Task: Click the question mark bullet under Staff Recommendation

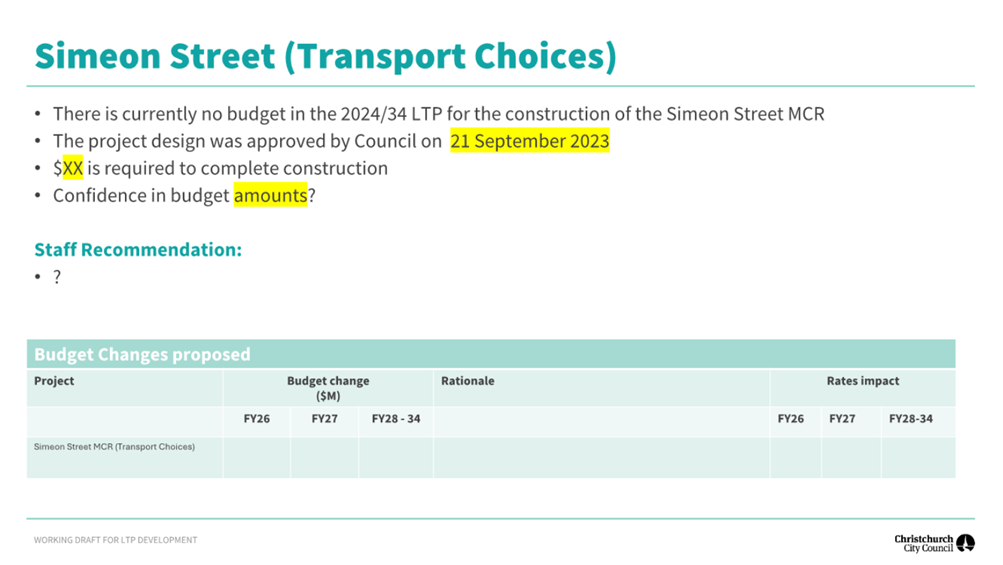Action: (57, 276)
